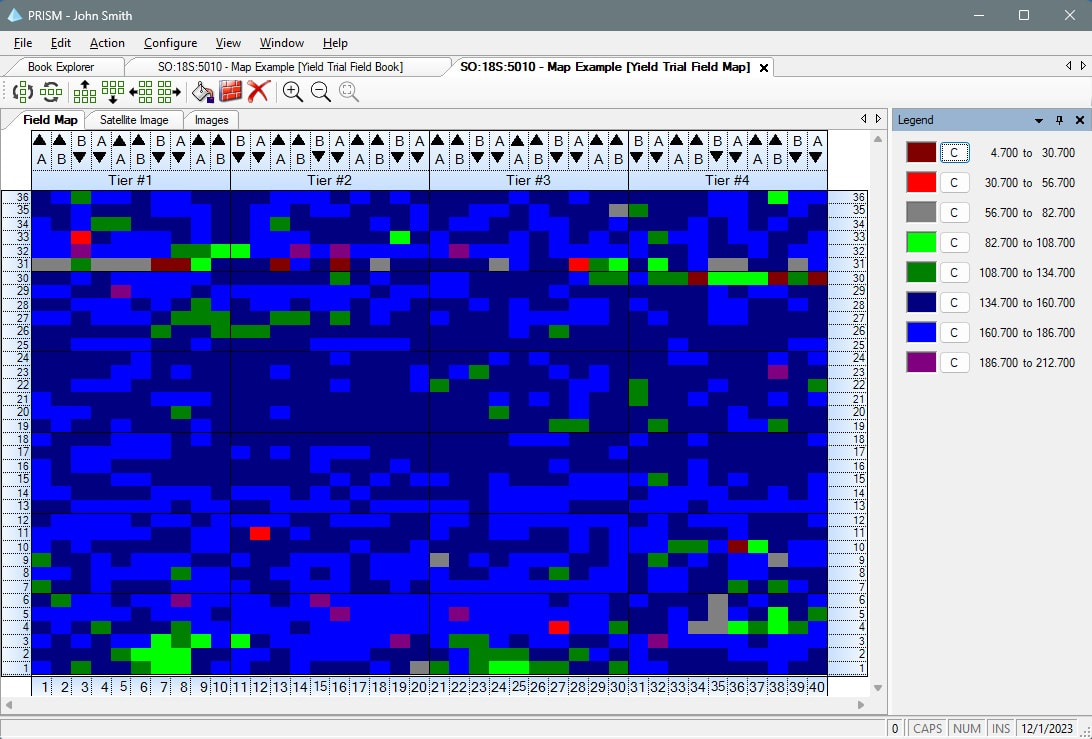1092x739 pixels.
Task: Click the rotate plots vertically toolbar icon
Action: [23, 91]
